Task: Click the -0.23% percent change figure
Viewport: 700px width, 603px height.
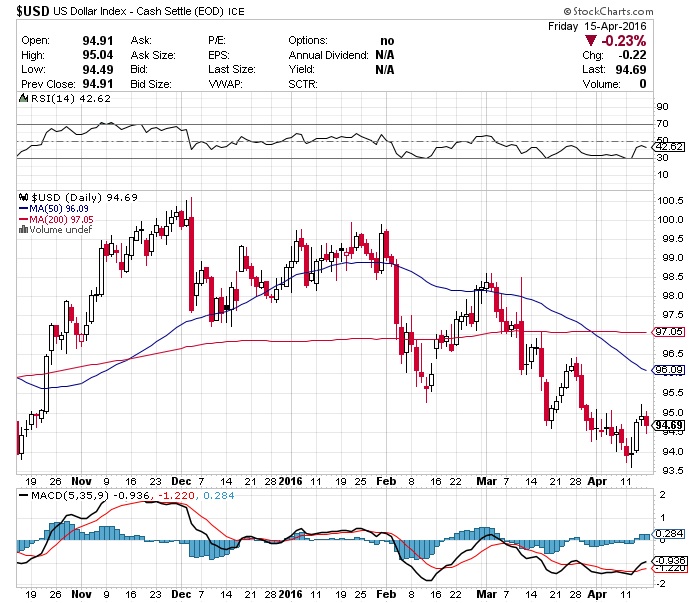Action: 624,41
